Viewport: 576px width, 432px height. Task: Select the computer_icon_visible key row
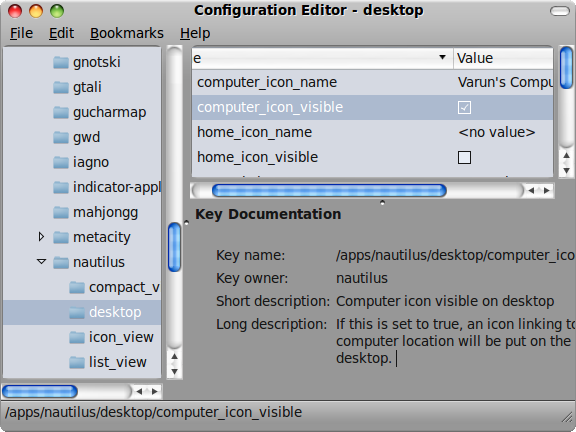[x=372, y=107]
